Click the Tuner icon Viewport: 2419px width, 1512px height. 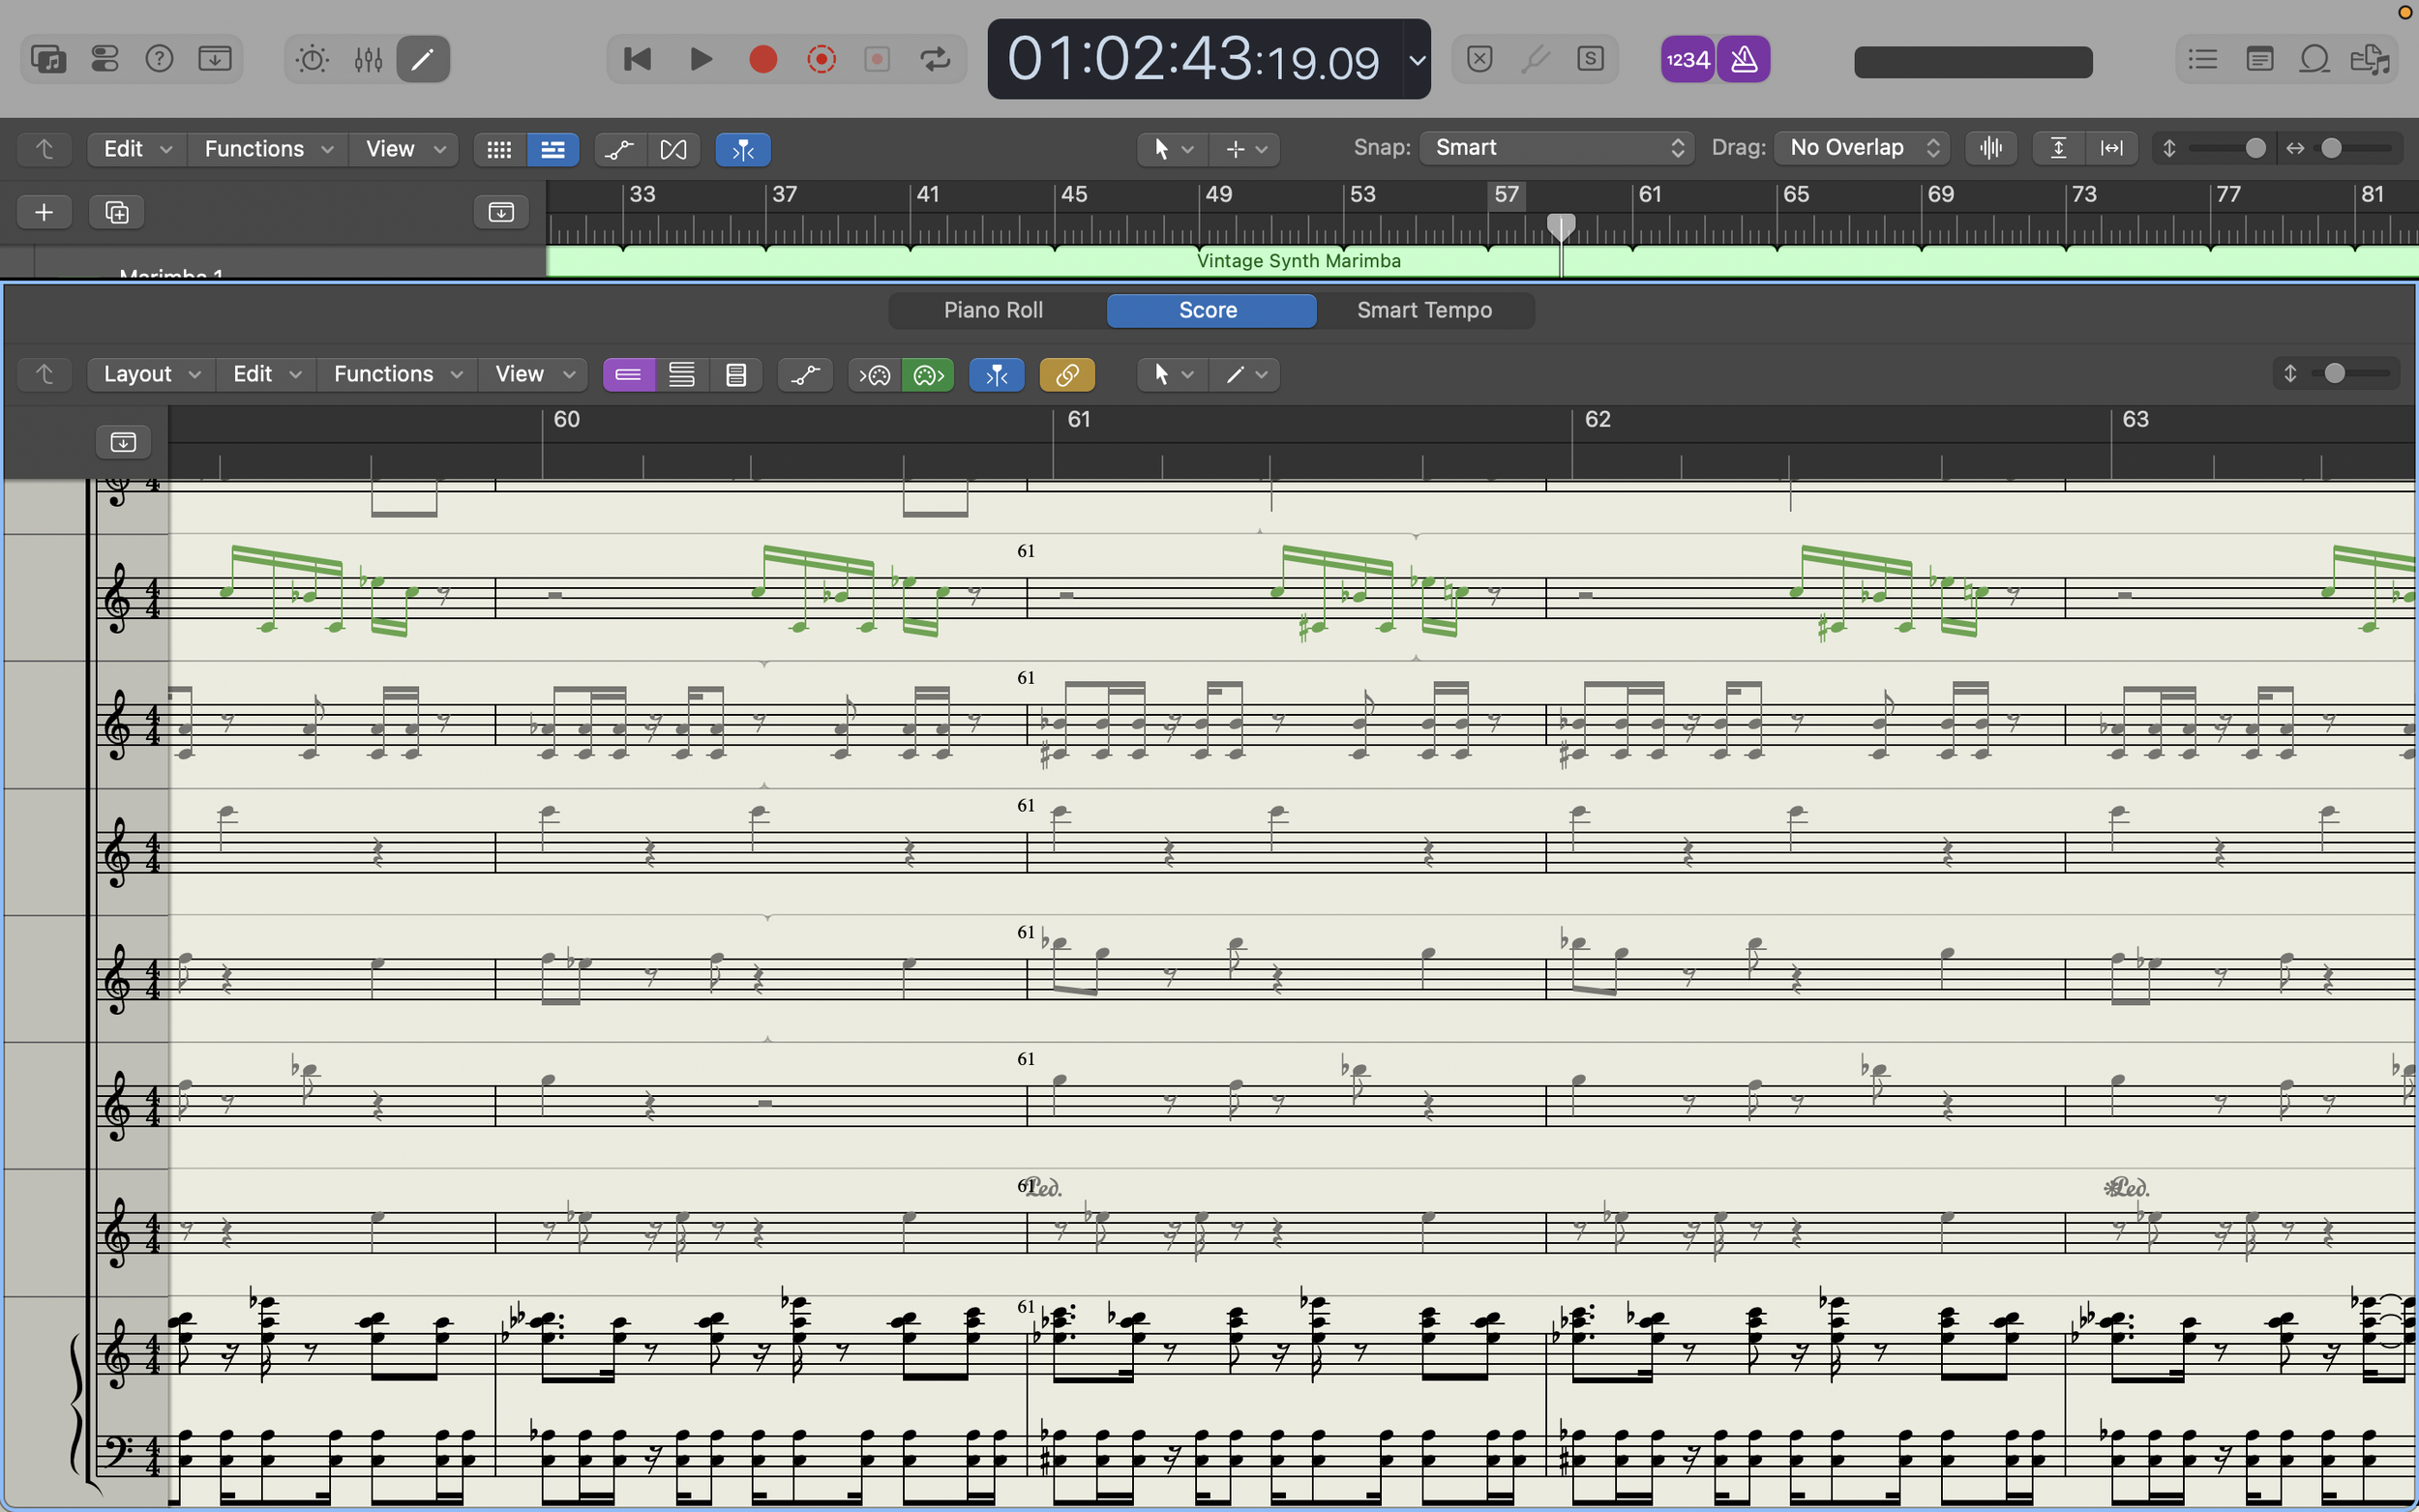point(1535,59)
